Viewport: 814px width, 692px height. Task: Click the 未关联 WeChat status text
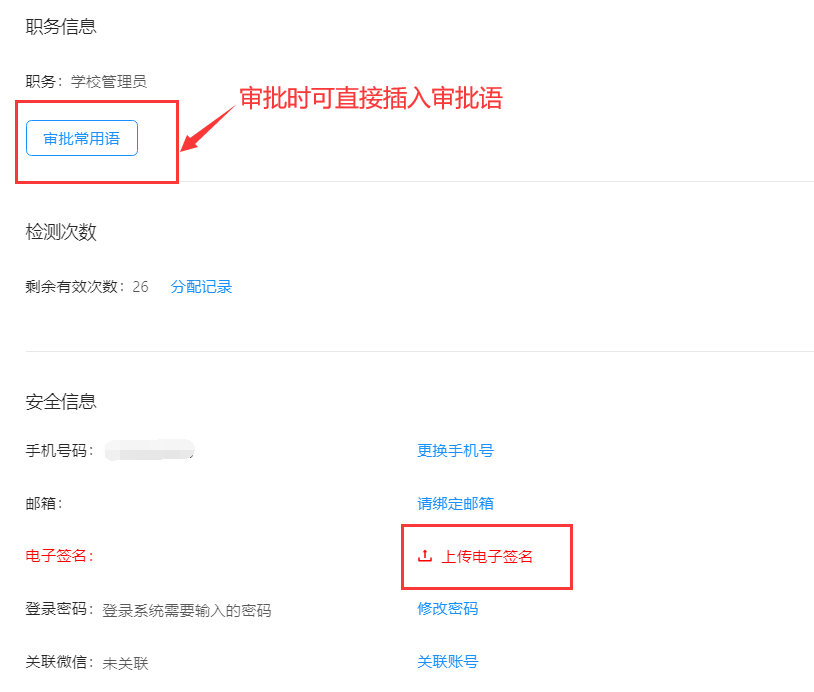pyautogui.click(x=125, y=663)
